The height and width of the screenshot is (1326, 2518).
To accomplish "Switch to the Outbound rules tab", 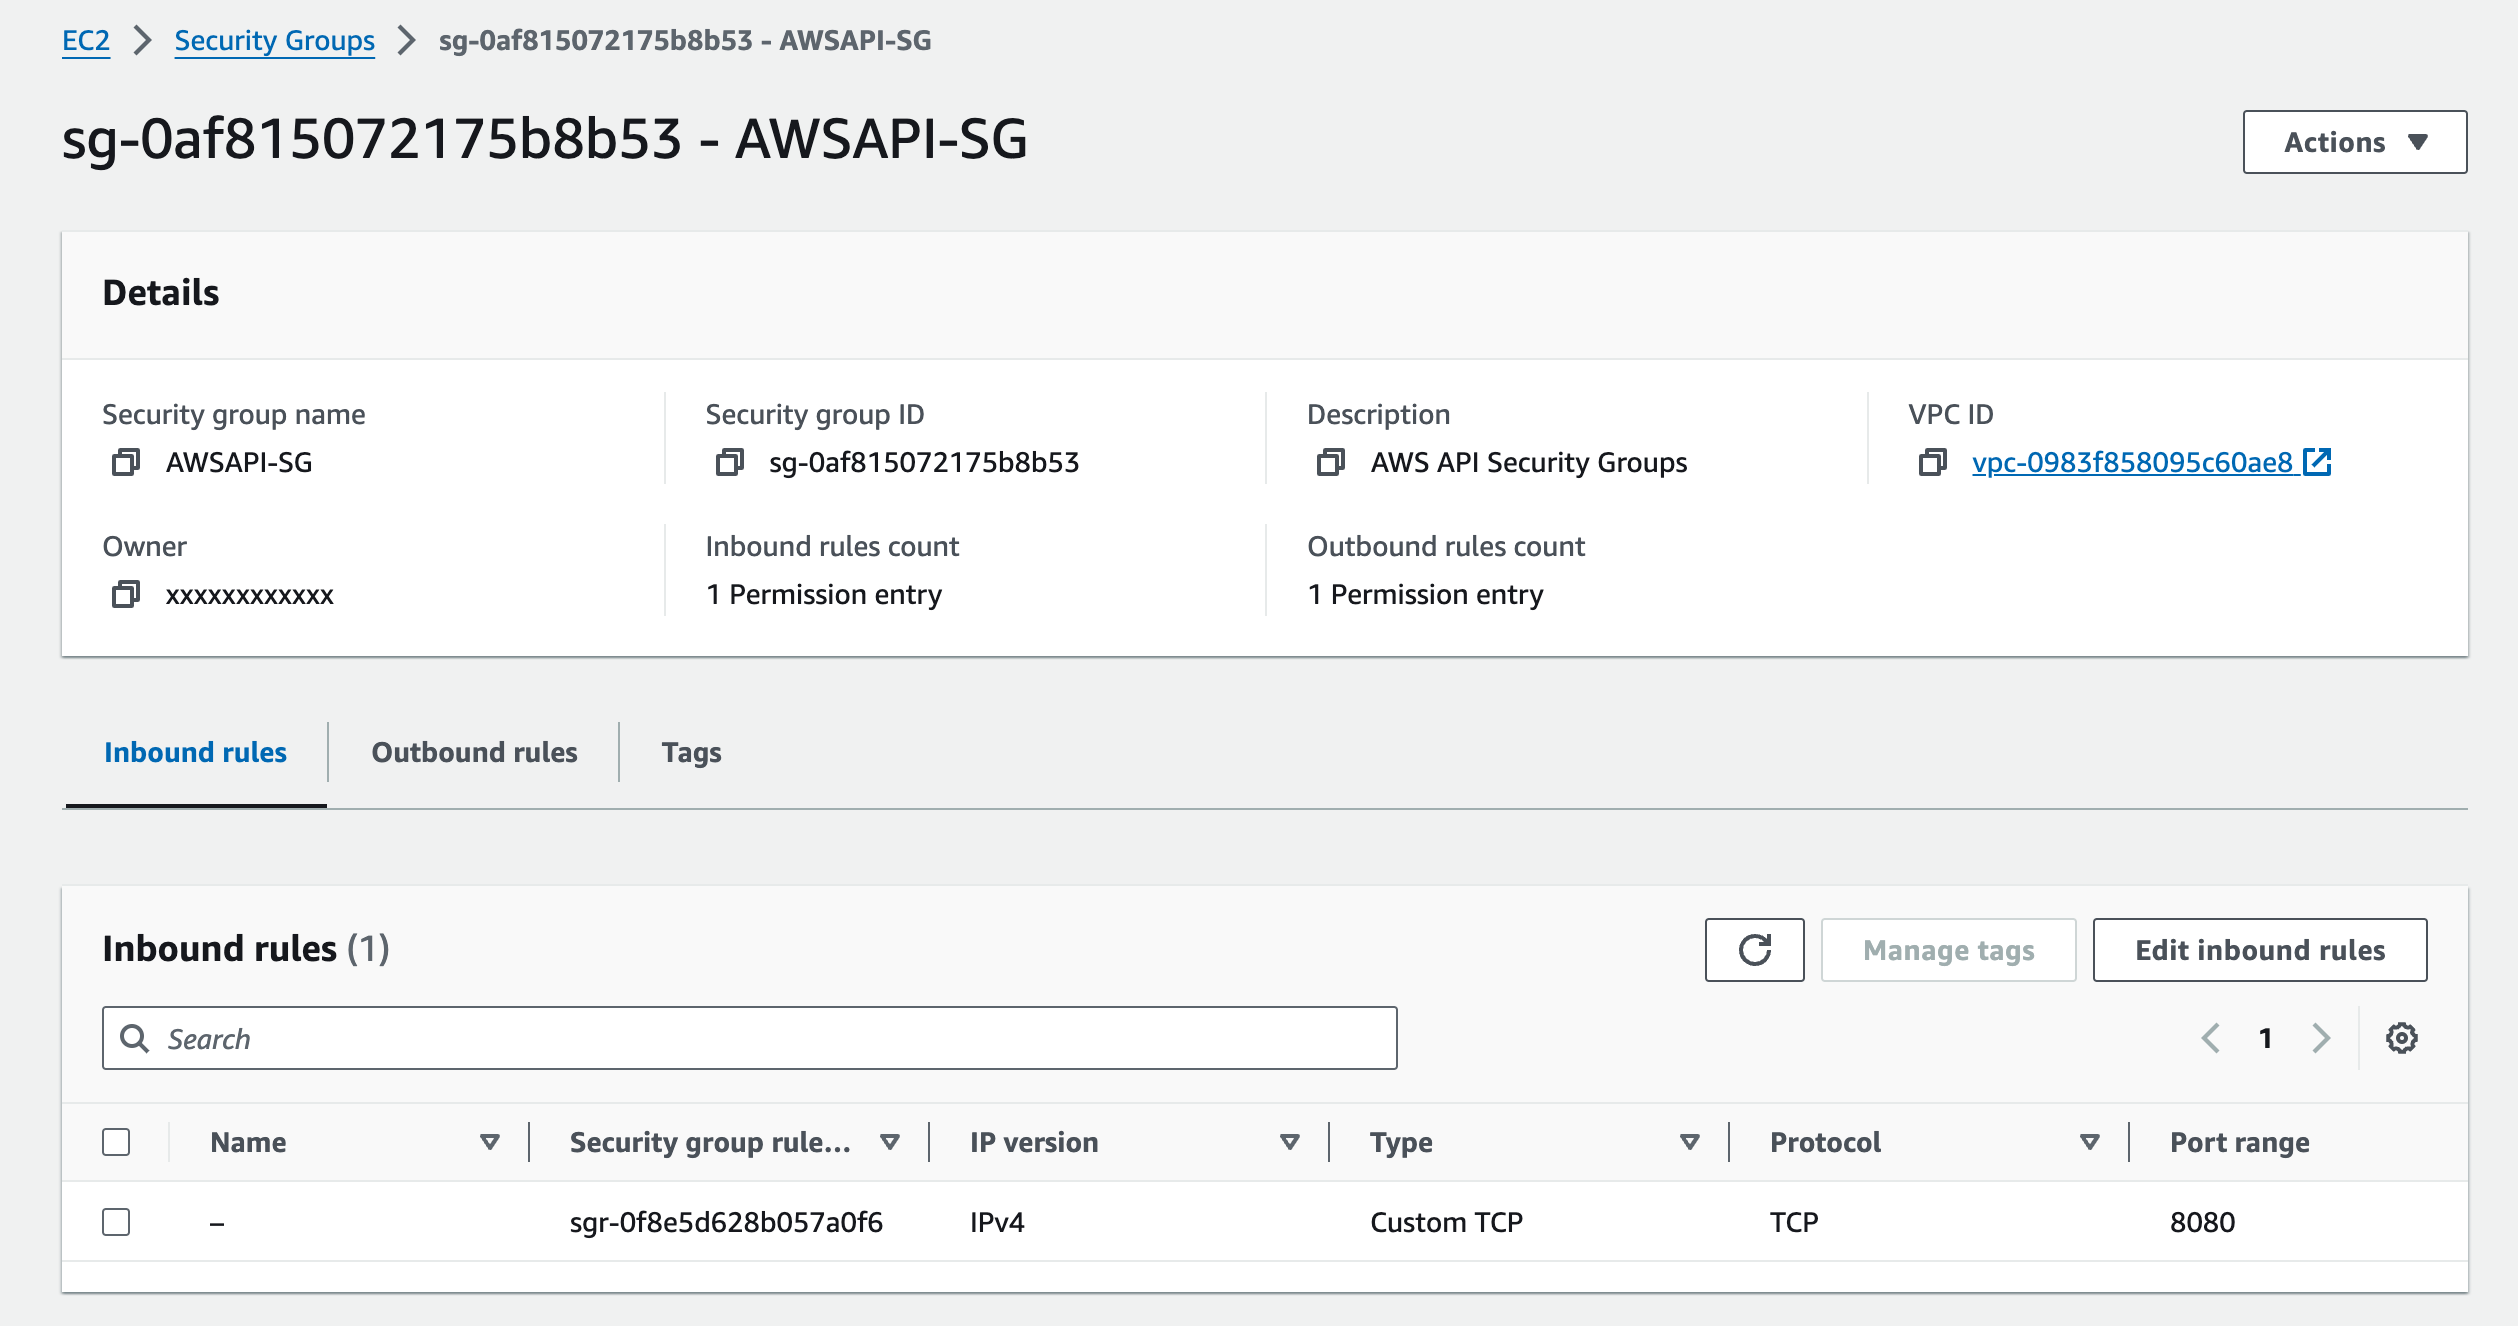I will [475, 753].
